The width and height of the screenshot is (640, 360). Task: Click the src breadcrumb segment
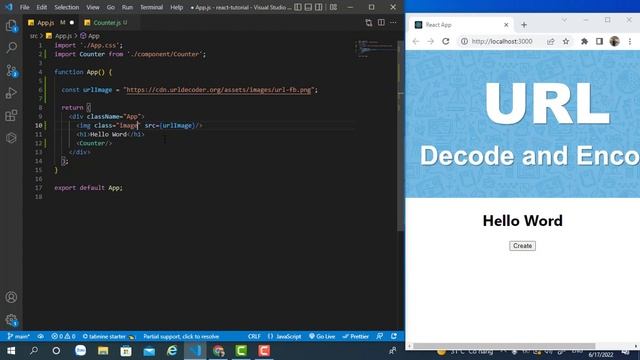tap(33, 36)
